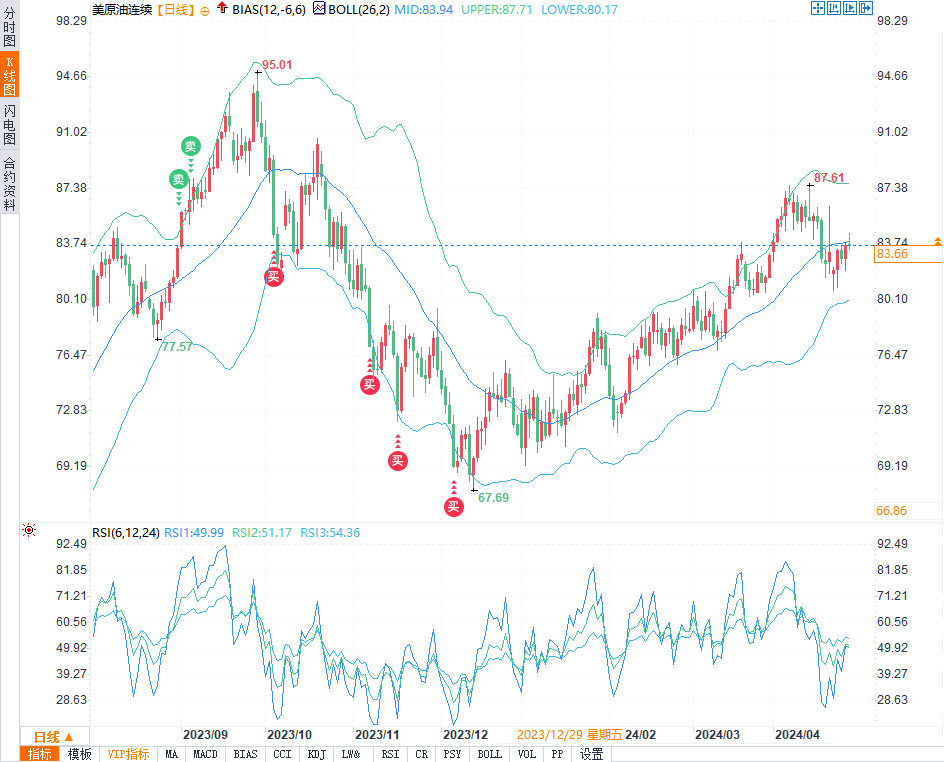
Task: Switch to the 分时图 side tab
Action: tap(9, 30)
